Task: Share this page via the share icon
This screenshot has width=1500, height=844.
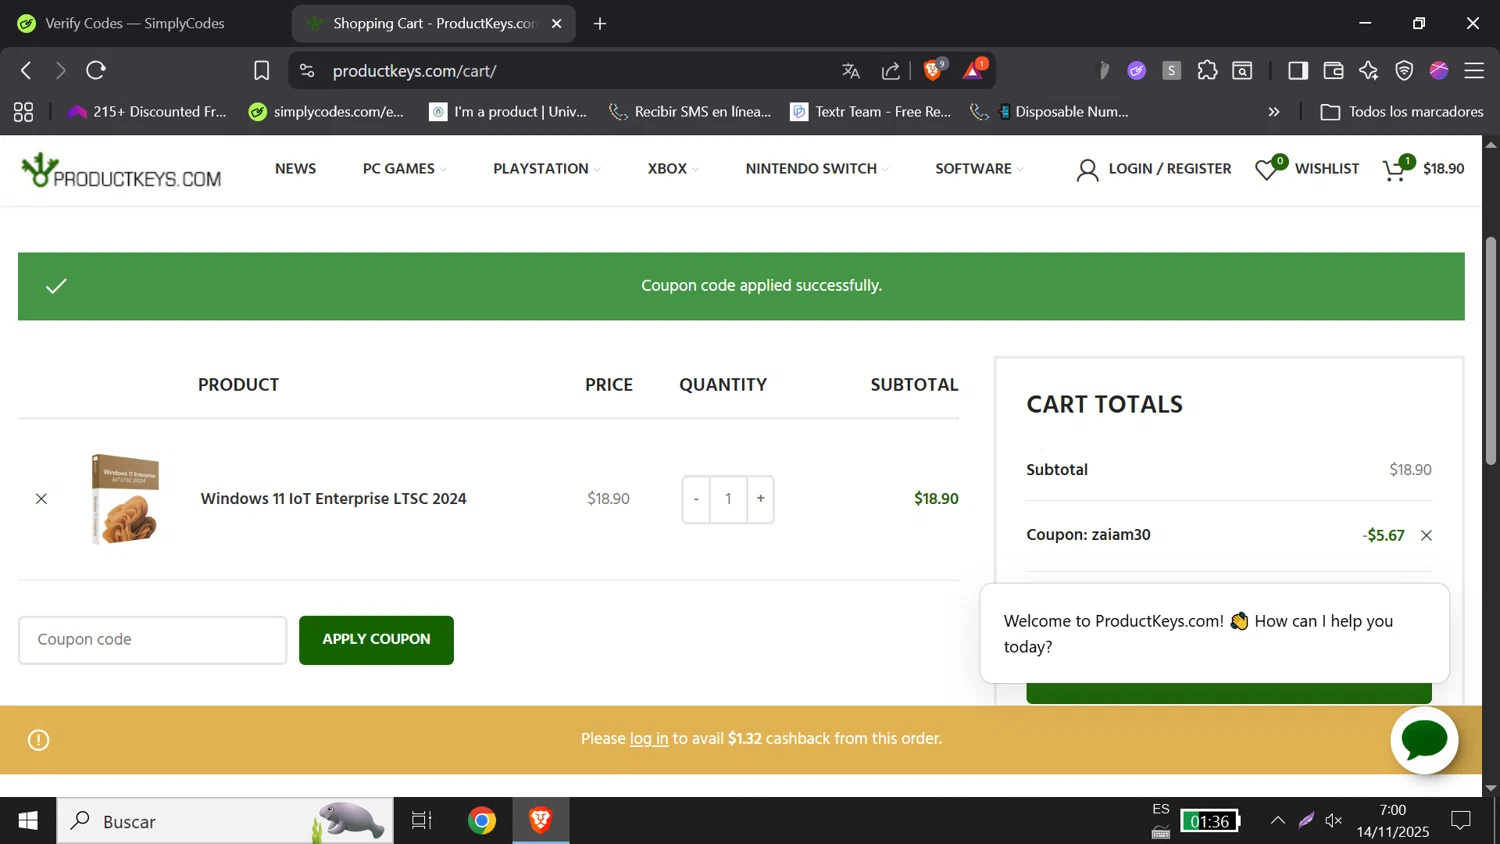Action: 890,70
